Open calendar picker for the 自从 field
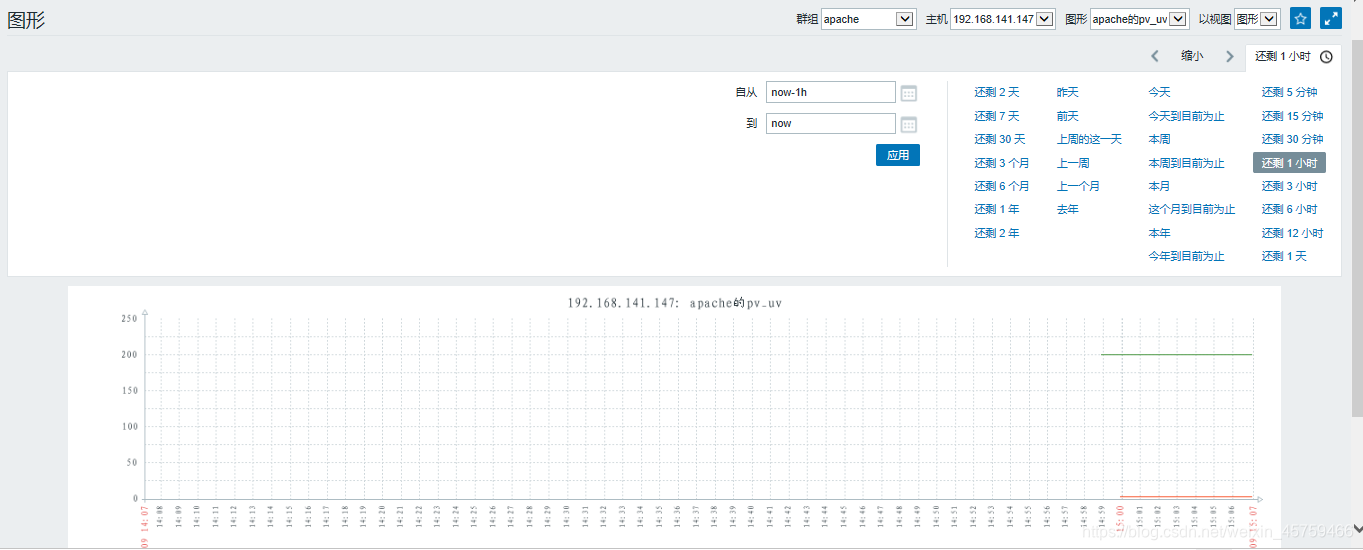The image size is (1363, 550). 909,93
